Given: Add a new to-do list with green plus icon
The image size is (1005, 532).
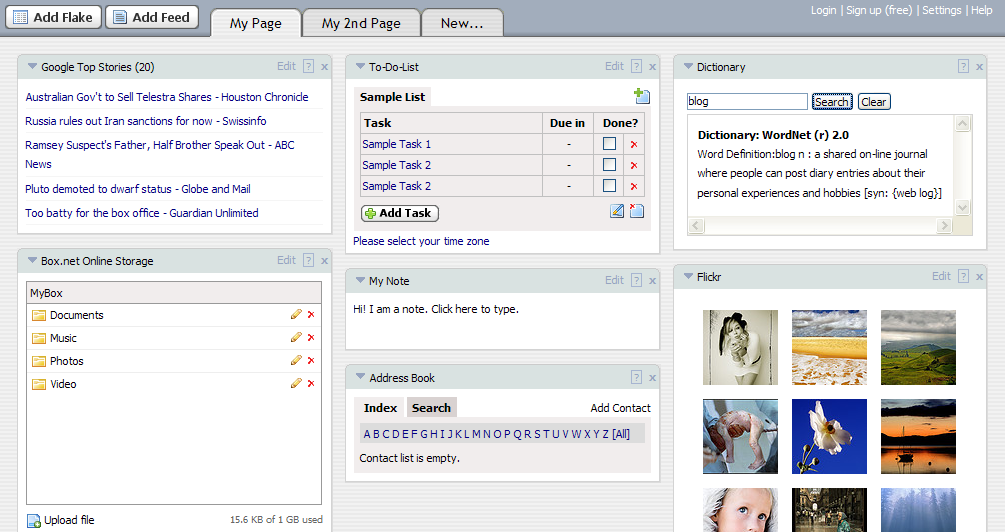Looking at the screenshot, I should pyautogui.click(x=642, y=96).
